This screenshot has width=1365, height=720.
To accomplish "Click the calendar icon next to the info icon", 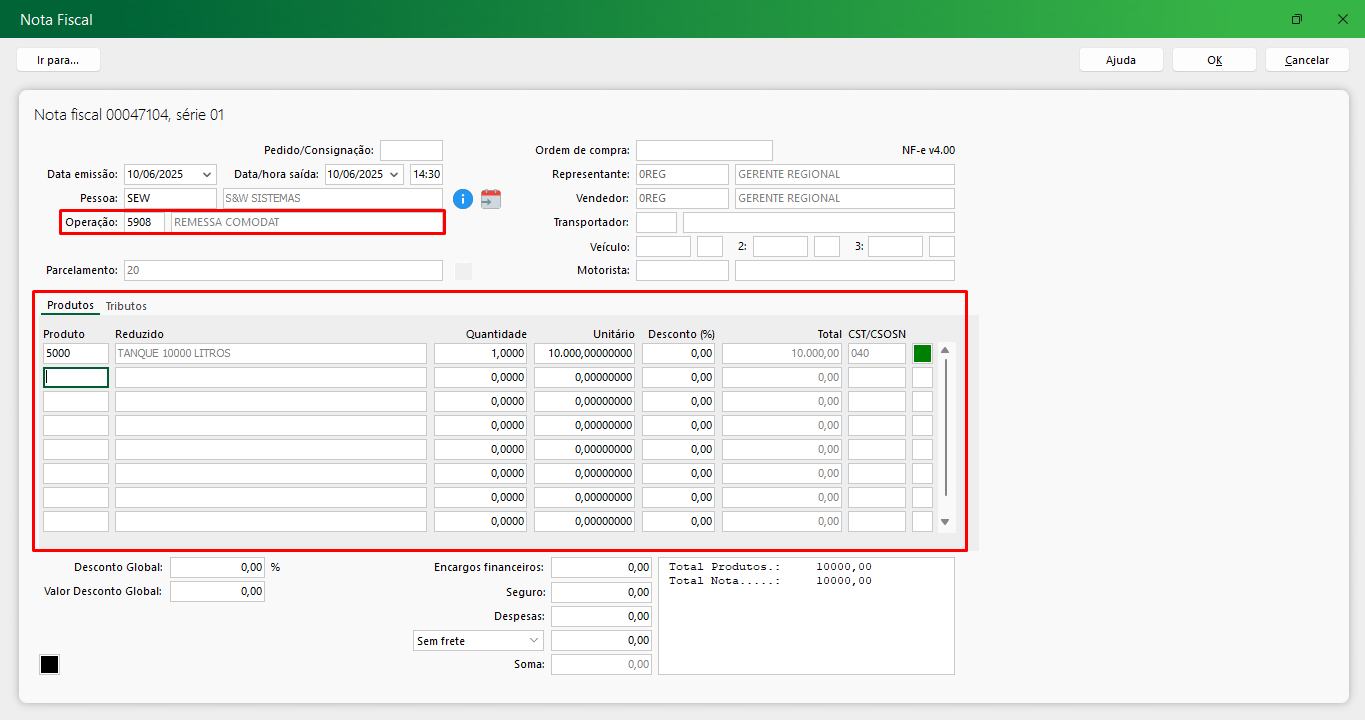I will [x=490, y=199].
